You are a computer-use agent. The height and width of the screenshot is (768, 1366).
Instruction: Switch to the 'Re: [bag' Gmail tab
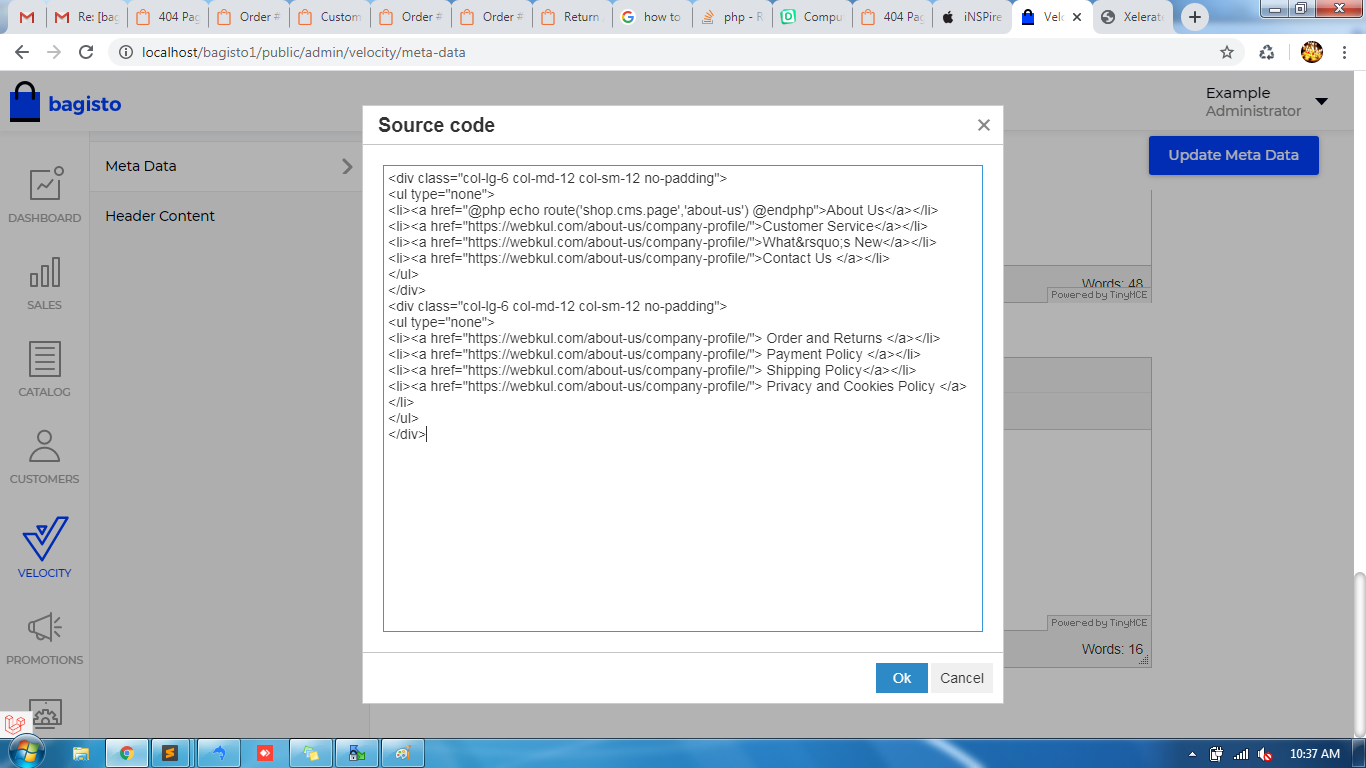(86, 17)
